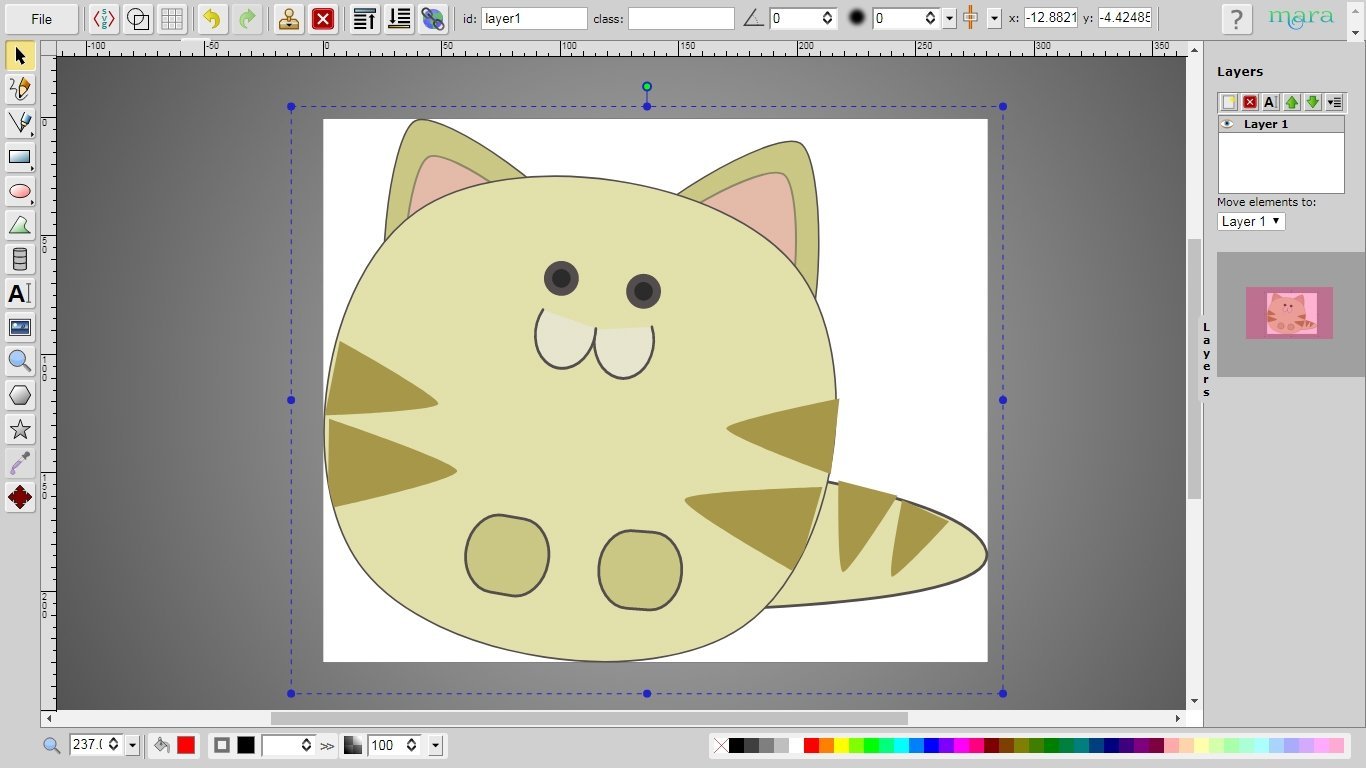Screen dimensions: 1366x768
Task: Pick yellow from the color palette
Action: click(842, 745)
